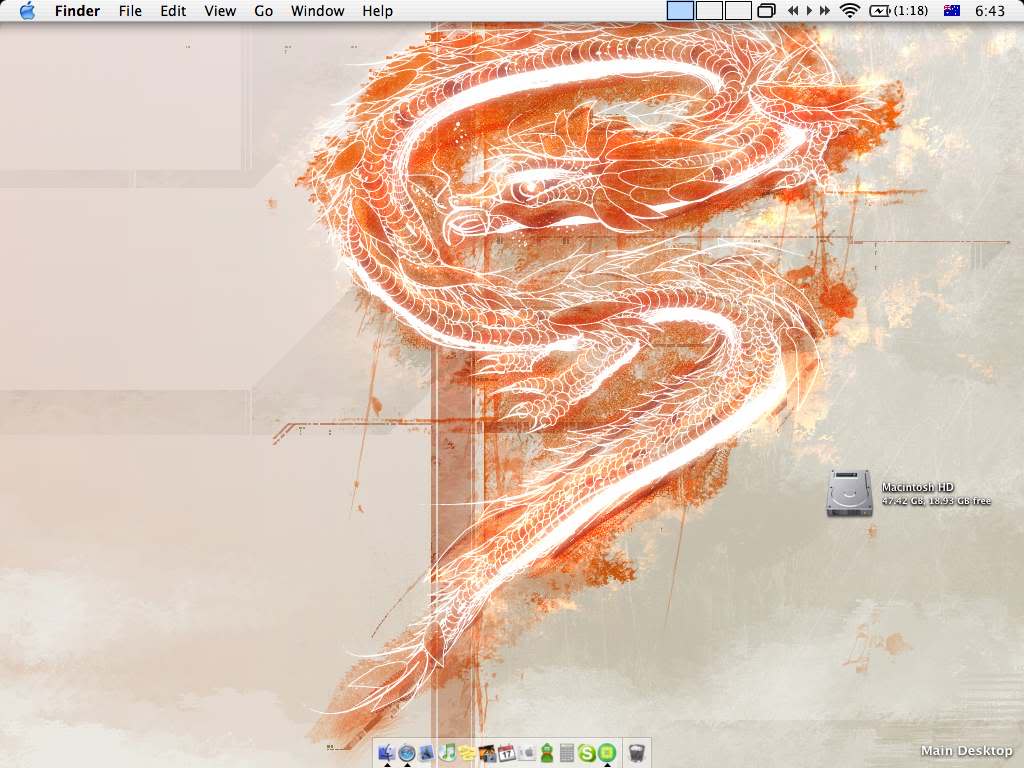Click the play control in the menu bar
This screenshot has width=1024, height=768.
point(809,10)
